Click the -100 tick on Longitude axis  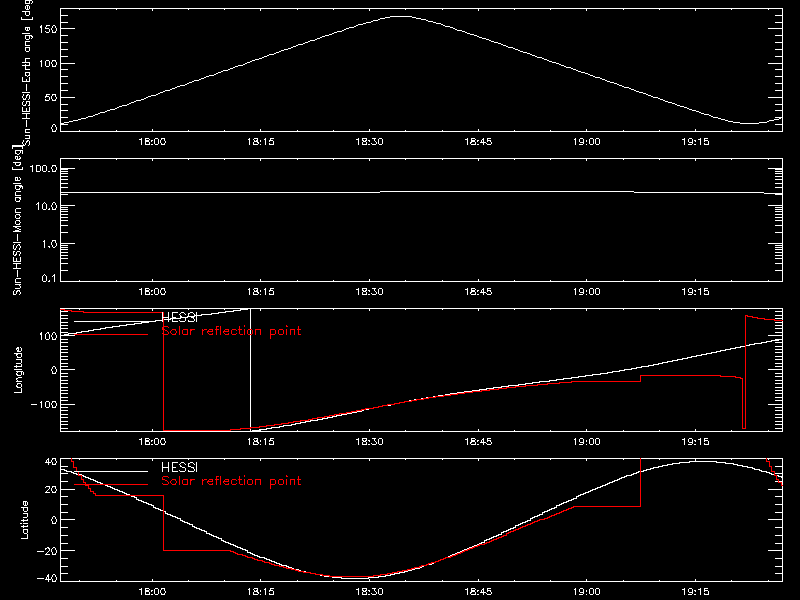44,405
